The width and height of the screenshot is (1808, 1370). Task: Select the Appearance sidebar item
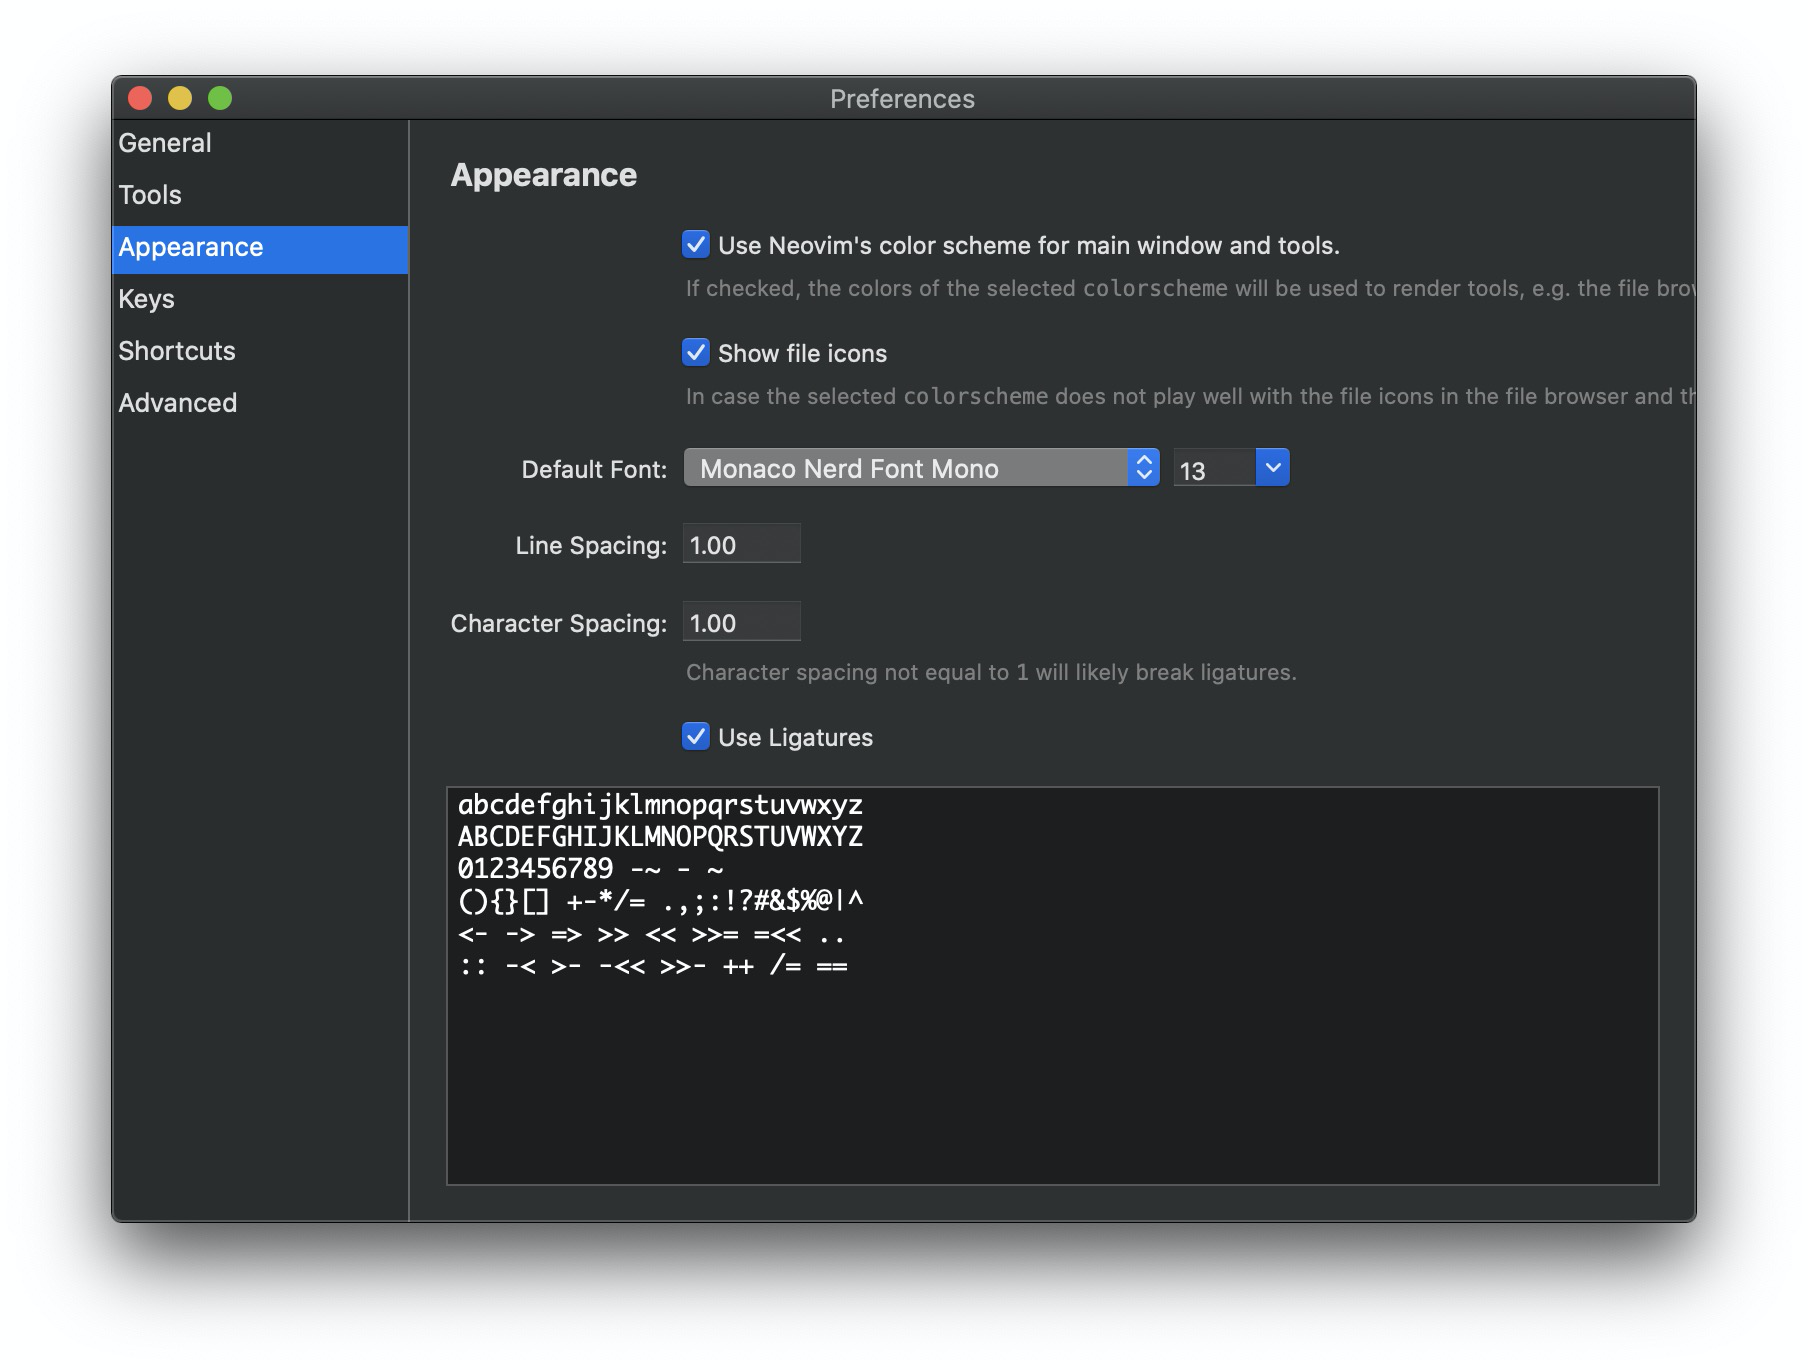tap(260, 248)
